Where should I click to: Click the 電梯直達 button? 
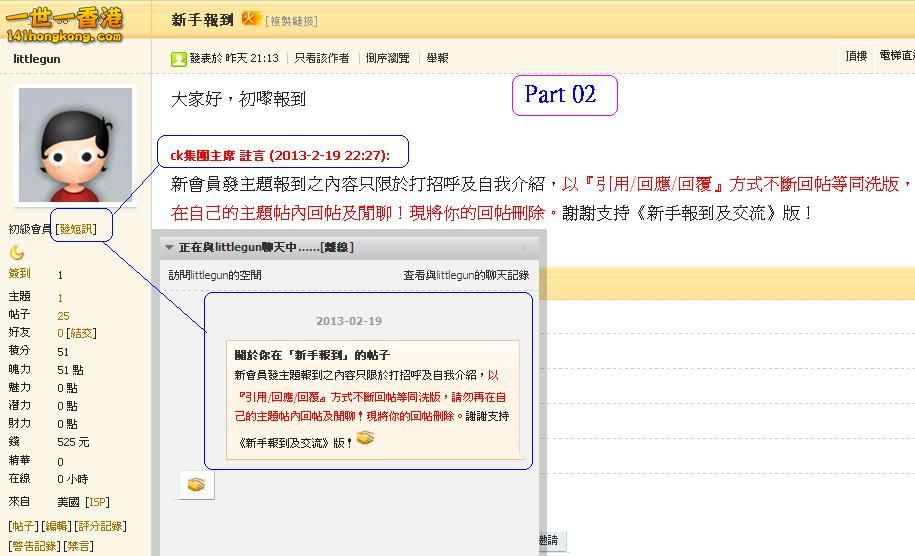pos(897,55)
